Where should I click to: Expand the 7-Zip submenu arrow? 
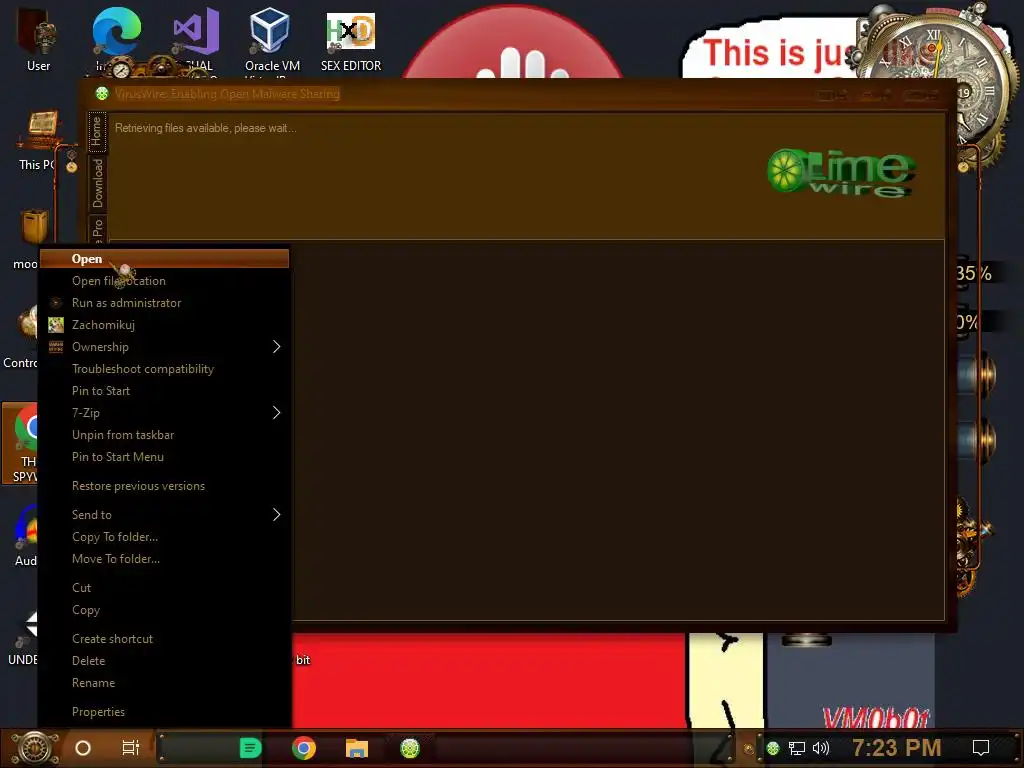pos(276,413)
